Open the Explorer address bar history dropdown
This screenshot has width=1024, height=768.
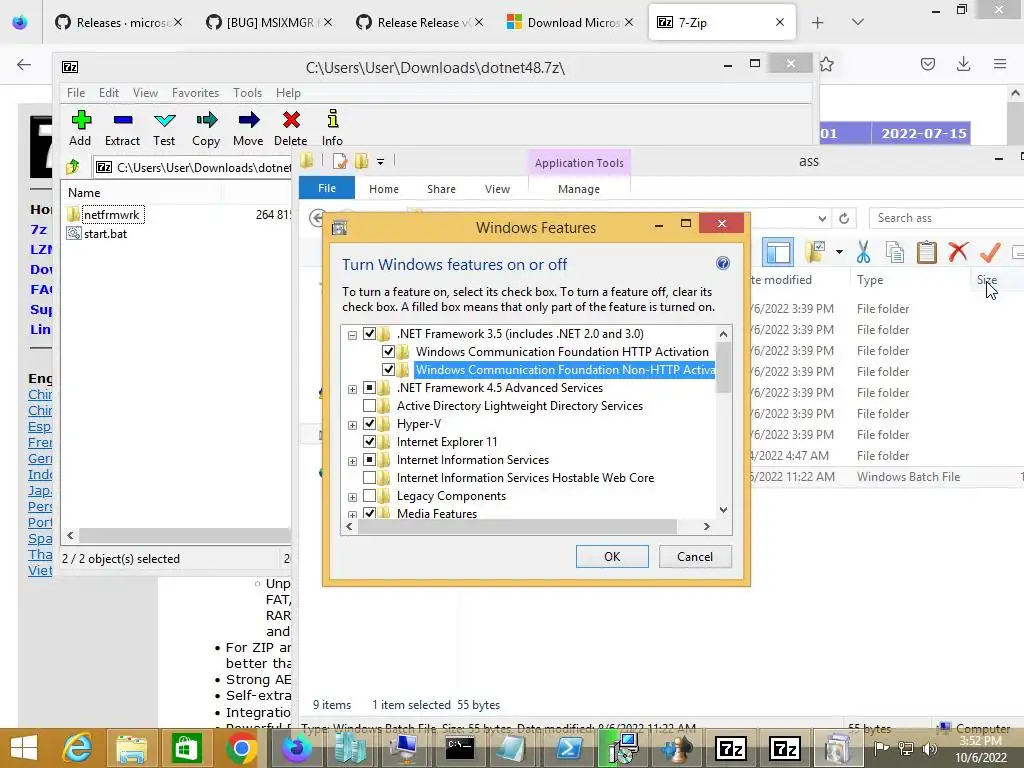[822, 218]
